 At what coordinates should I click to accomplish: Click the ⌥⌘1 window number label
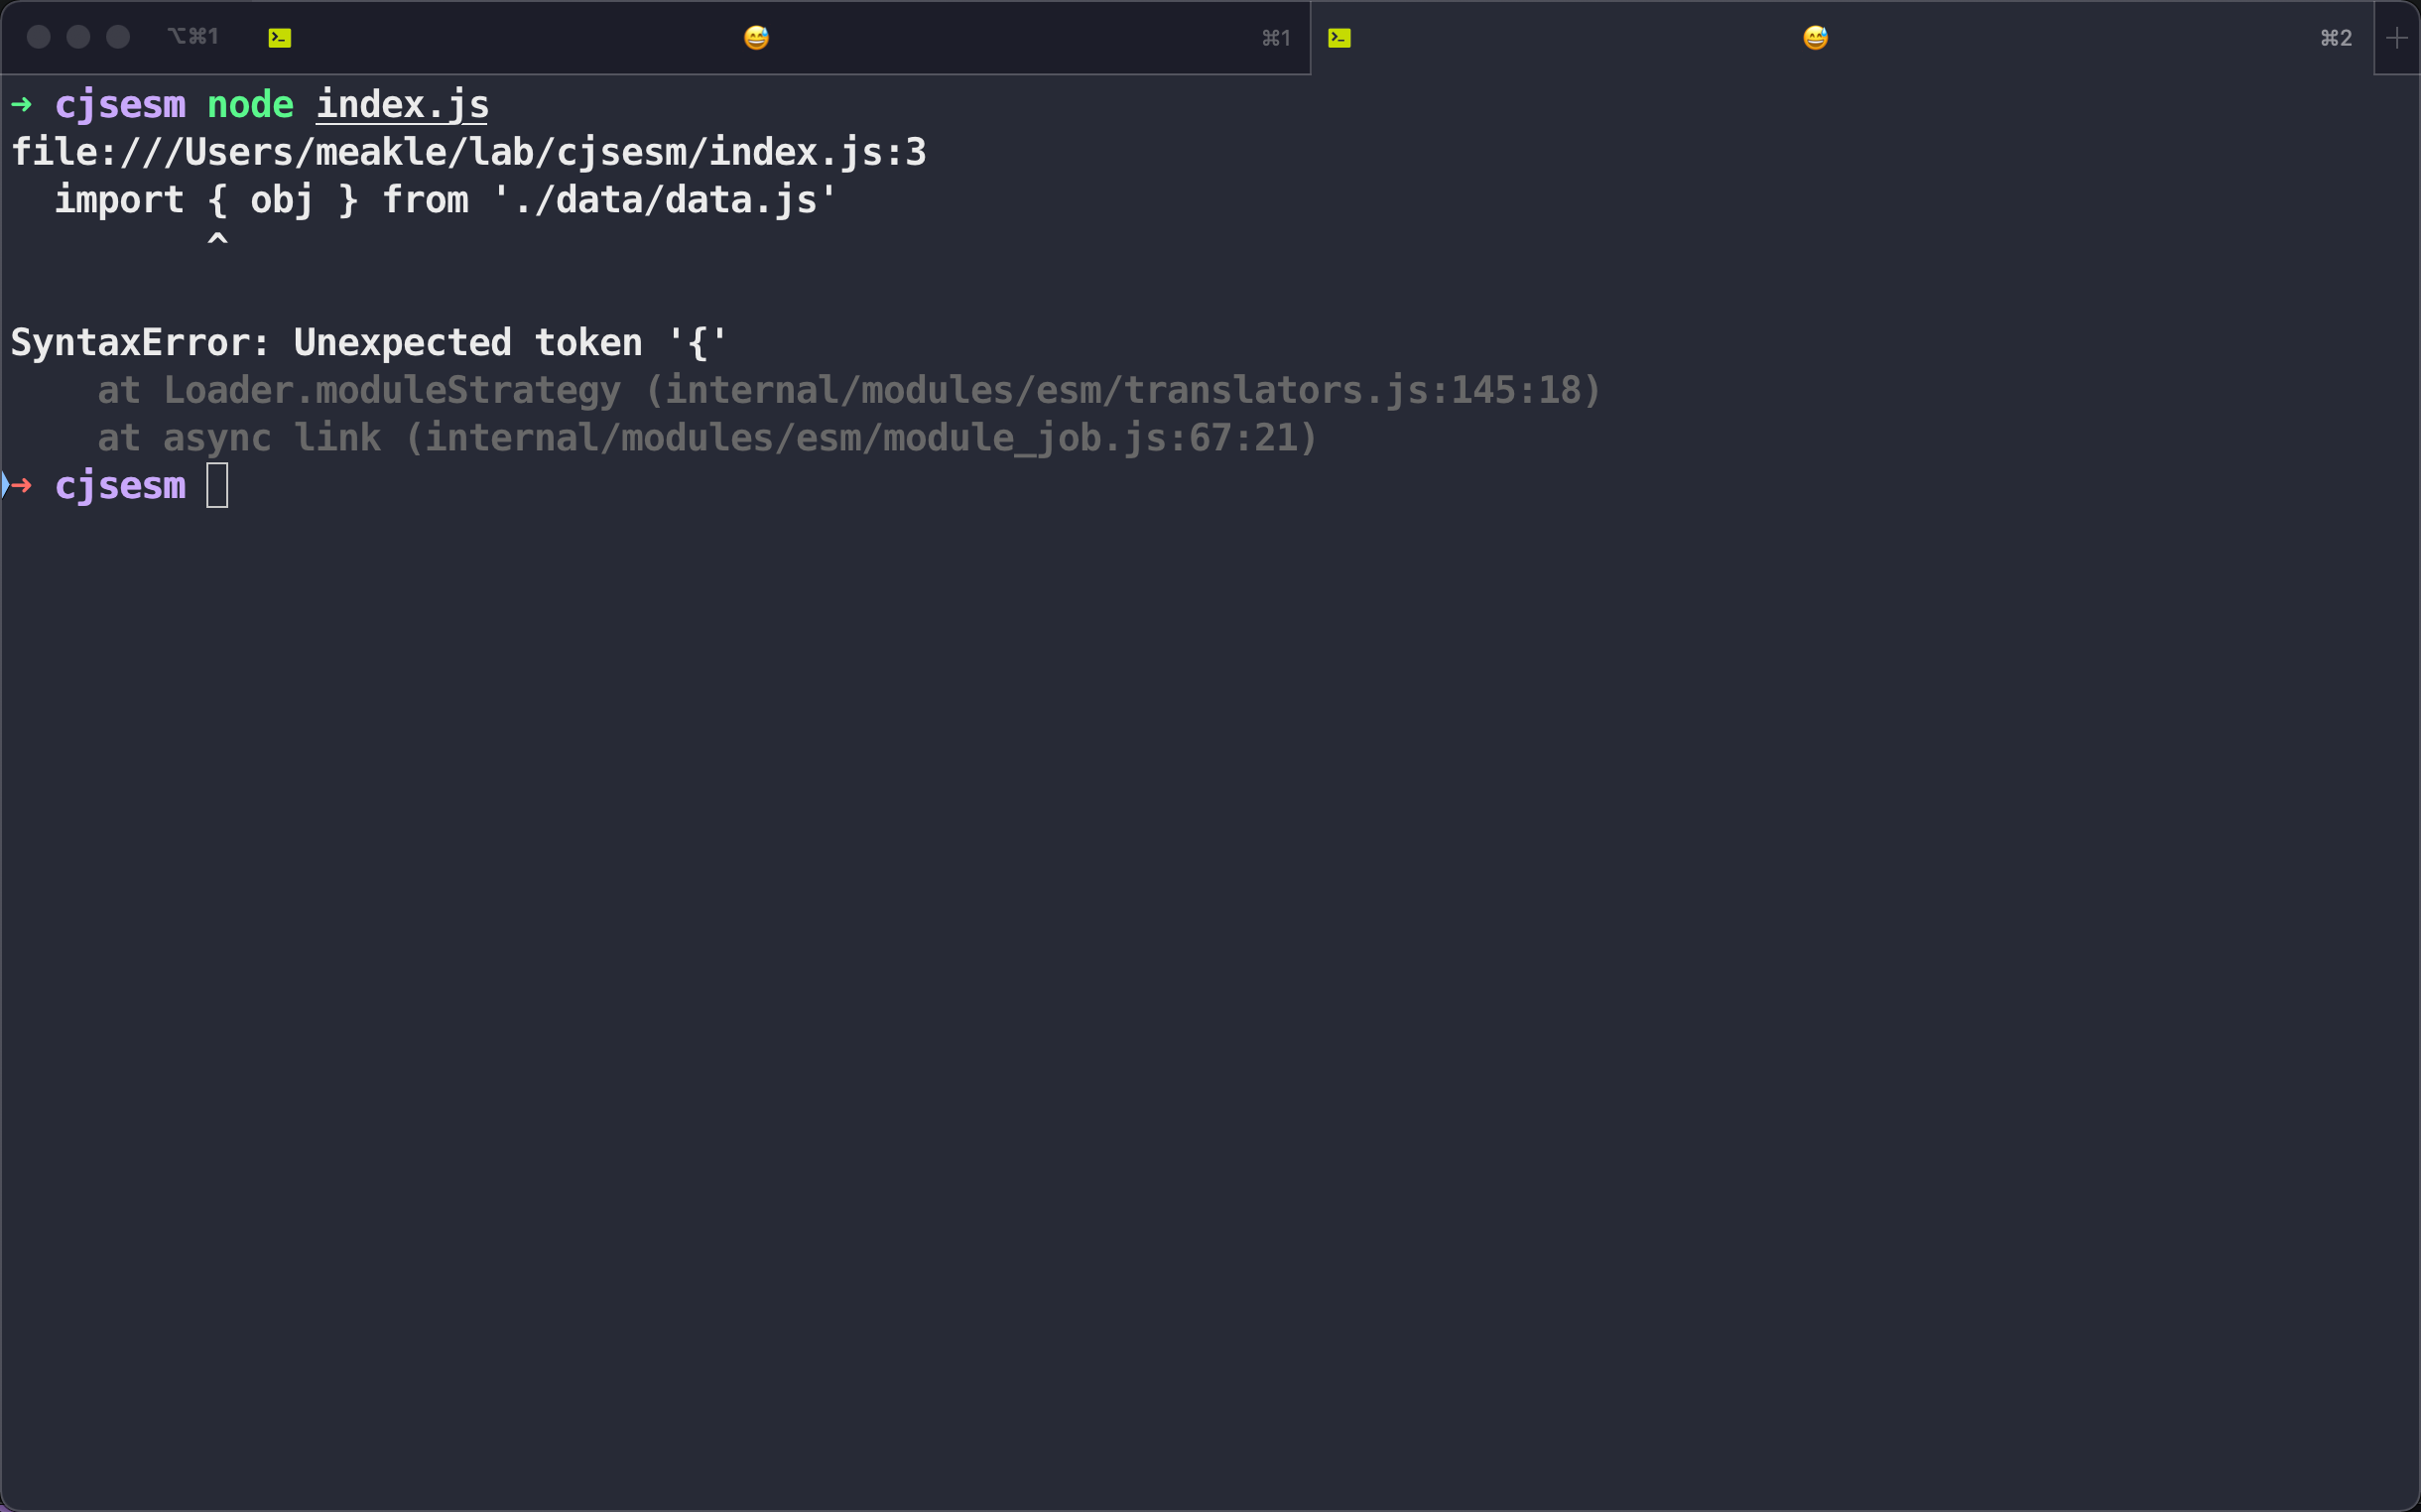pos(193,37)
